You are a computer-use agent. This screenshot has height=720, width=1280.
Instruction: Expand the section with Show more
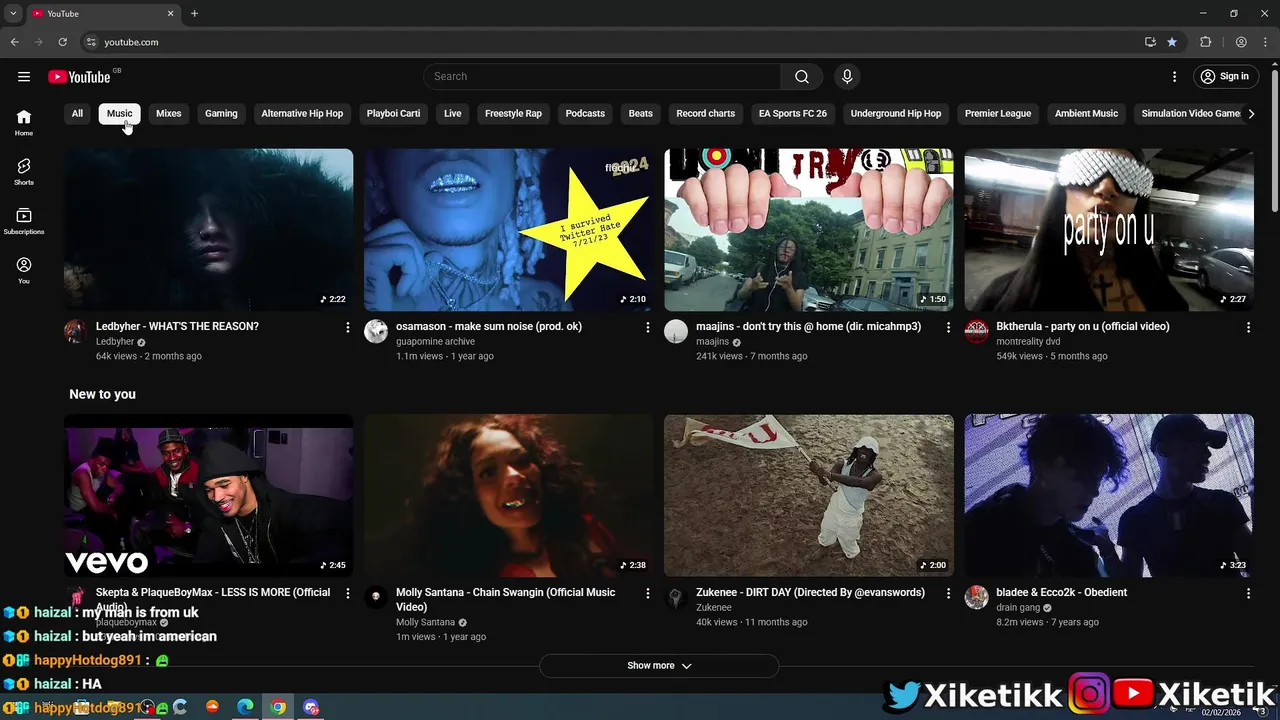pos(659,666)
